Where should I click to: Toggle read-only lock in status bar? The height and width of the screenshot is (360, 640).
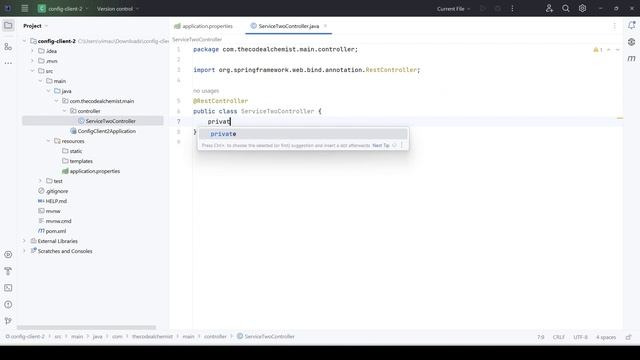[629, 337]
